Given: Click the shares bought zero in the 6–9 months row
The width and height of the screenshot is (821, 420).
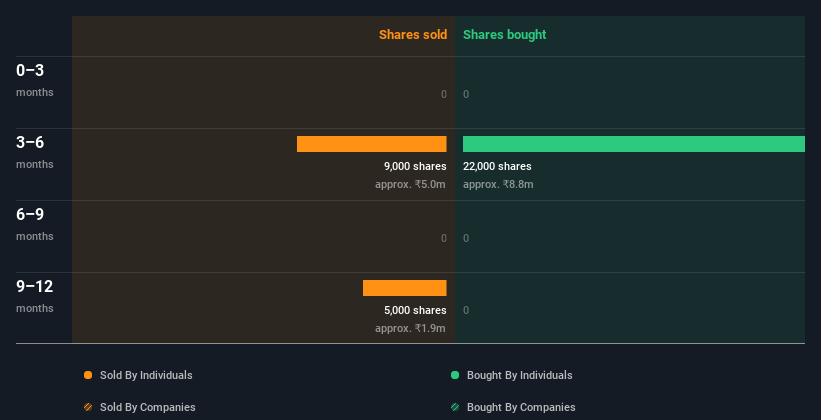Looking at the screenshot, I should coord(466,238).
